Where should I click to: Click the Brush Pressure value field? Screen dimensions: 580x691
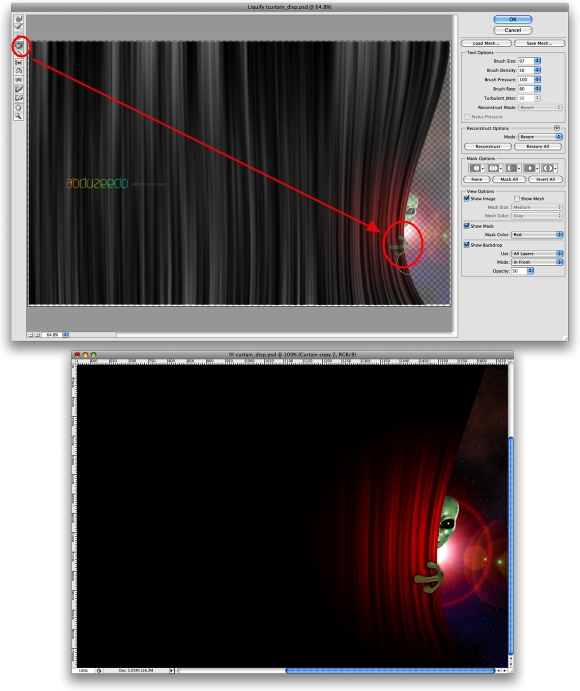point(526,79)
